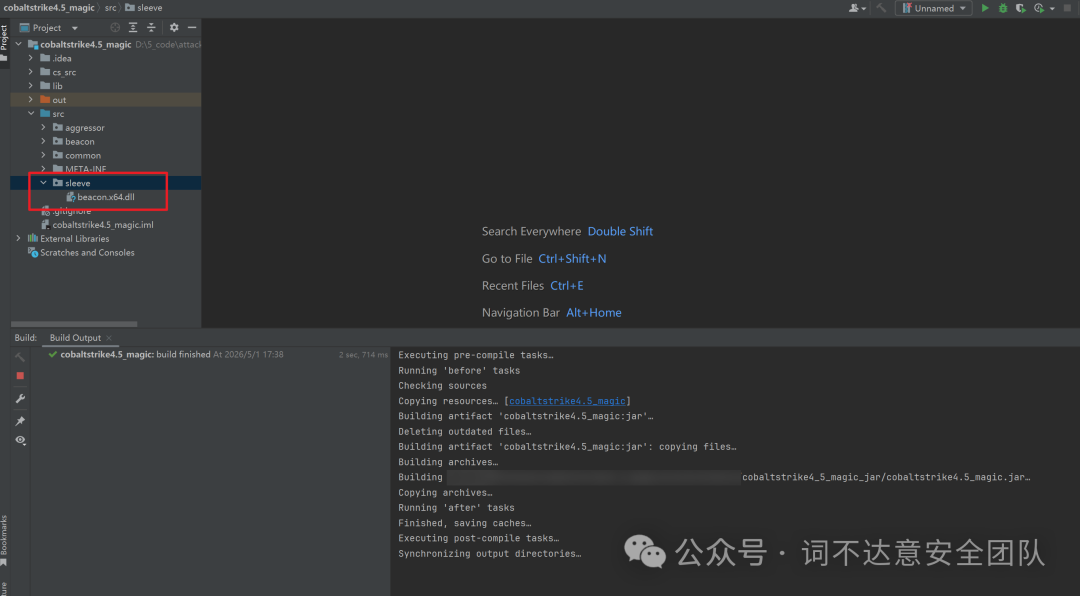The image size is (1080, 596).
Task: Click Alt+Home Navigation Bar hint
Action: coord(594,313)
